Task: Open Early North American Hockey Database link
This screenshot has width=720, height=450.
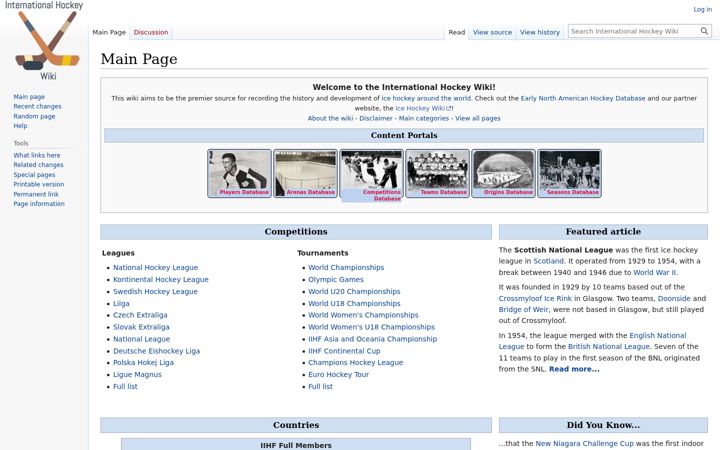Action: pyautogui.click(x=583, y=98)
